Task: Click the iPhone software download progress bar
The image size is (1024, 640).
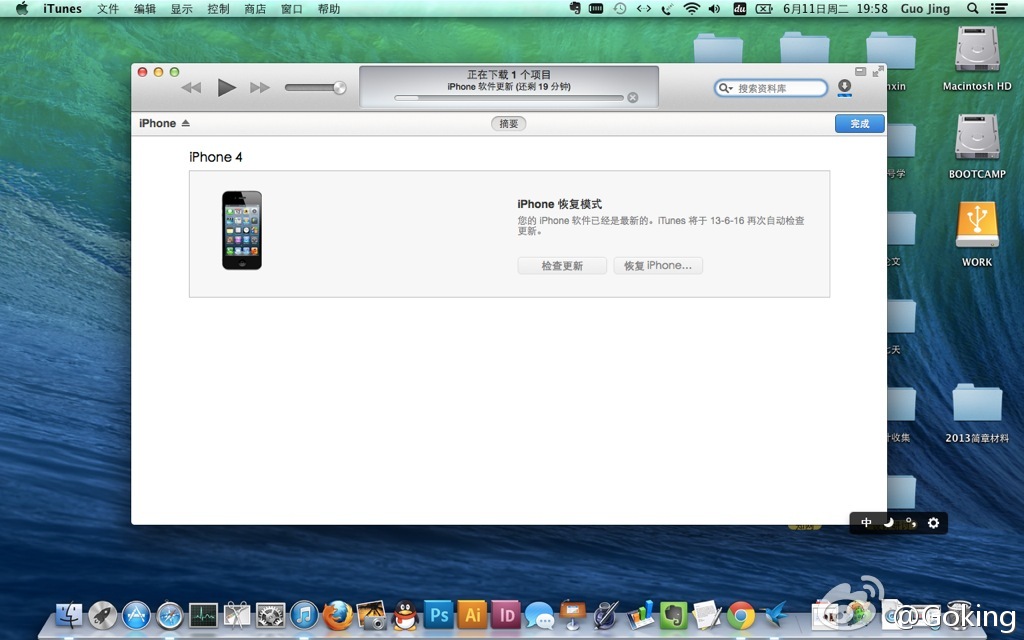Action: [x=509, y=98]
